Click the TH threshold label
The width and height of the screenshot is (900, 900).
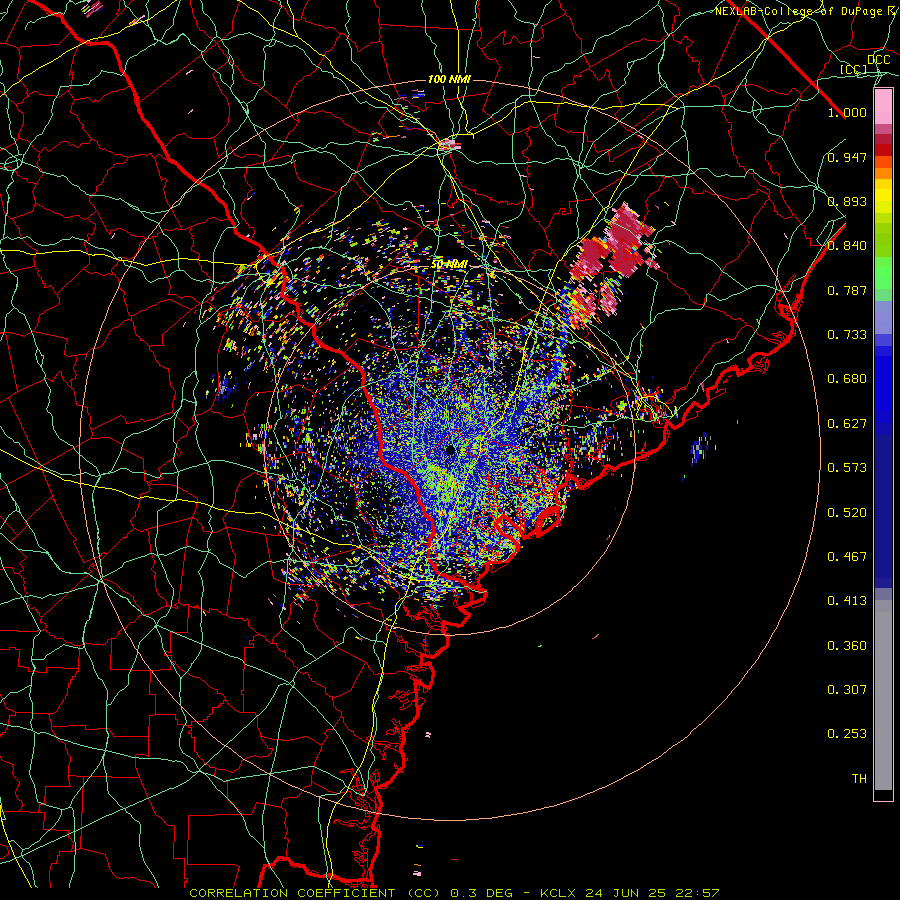point(859,779)
